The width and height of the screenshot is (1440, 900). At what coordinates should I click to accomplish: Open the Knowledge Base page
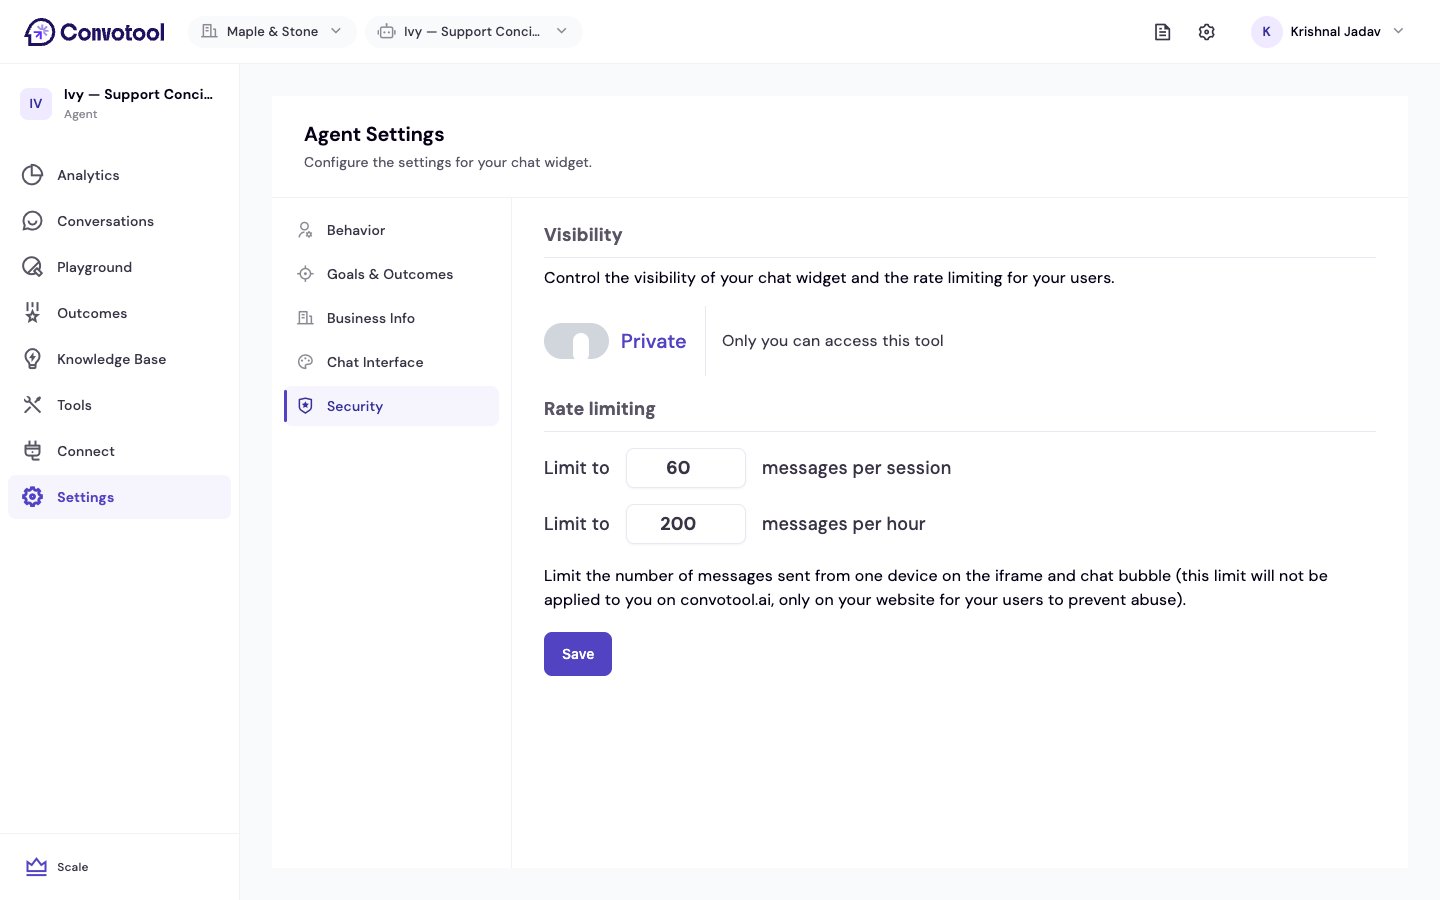[120, 359]
